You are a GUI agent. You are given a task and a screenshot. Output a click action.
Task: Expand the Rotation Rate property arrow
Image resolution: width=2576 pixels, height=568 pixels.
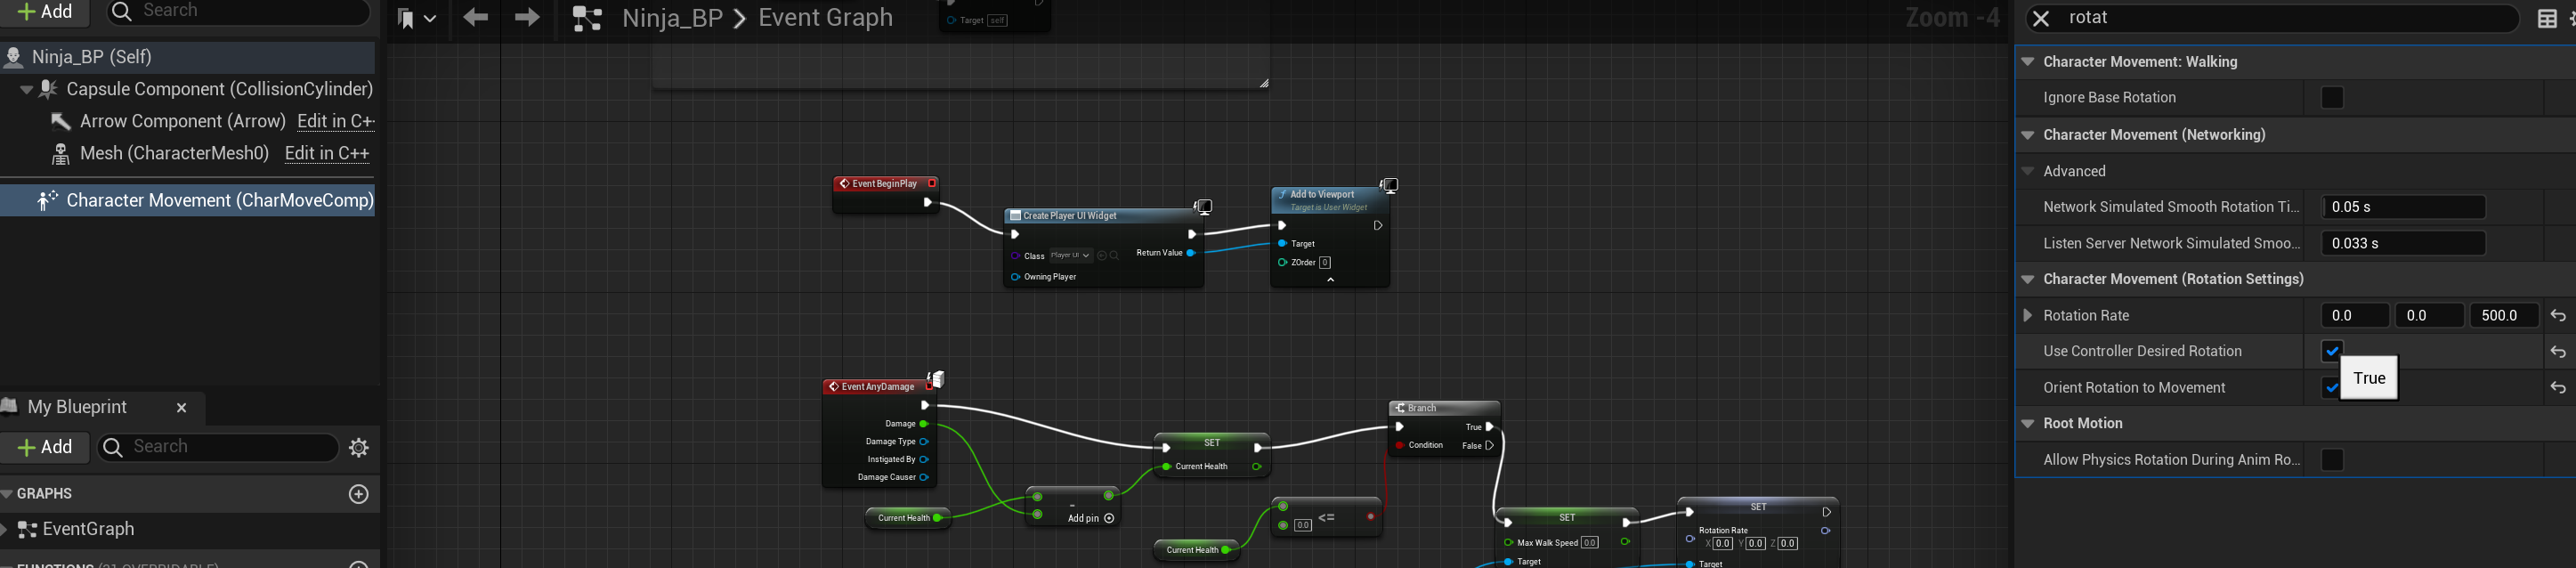click(x=2028, y=316)
